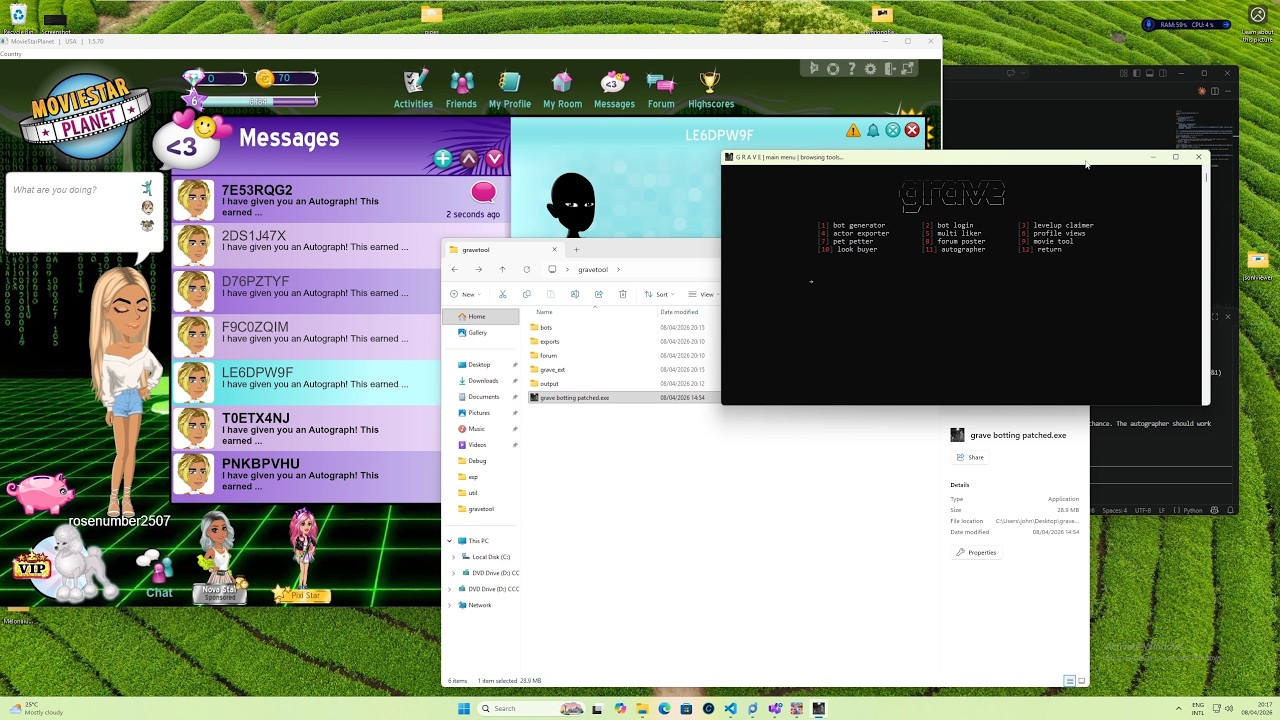Open the piggy bank icon
This screenshot has height=720, width=1280.
pyautogui.click(x=39, y=493)
